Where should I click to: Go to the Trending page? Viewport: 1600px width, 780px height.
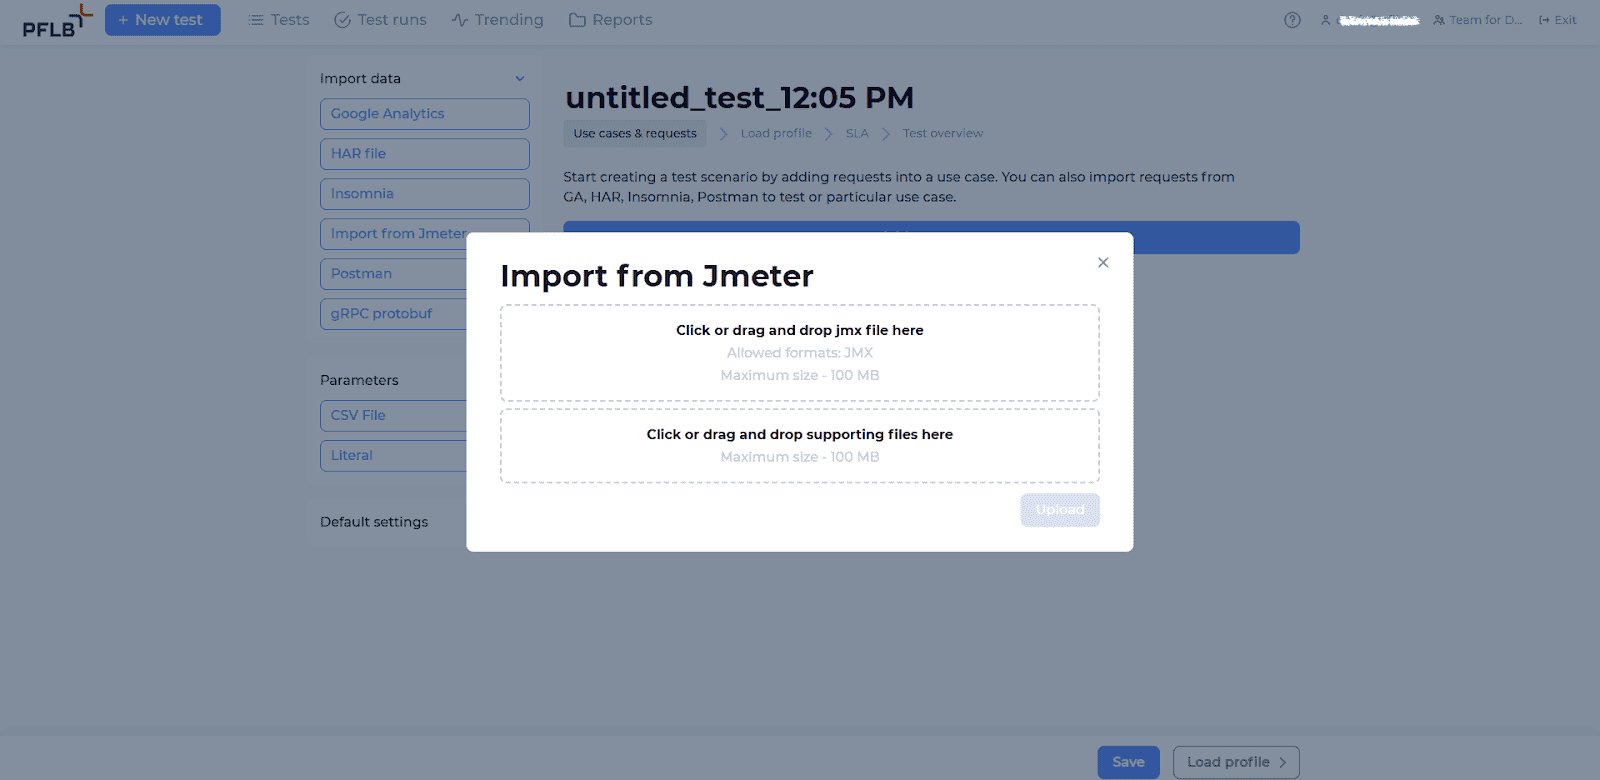(x=497, y=20)
